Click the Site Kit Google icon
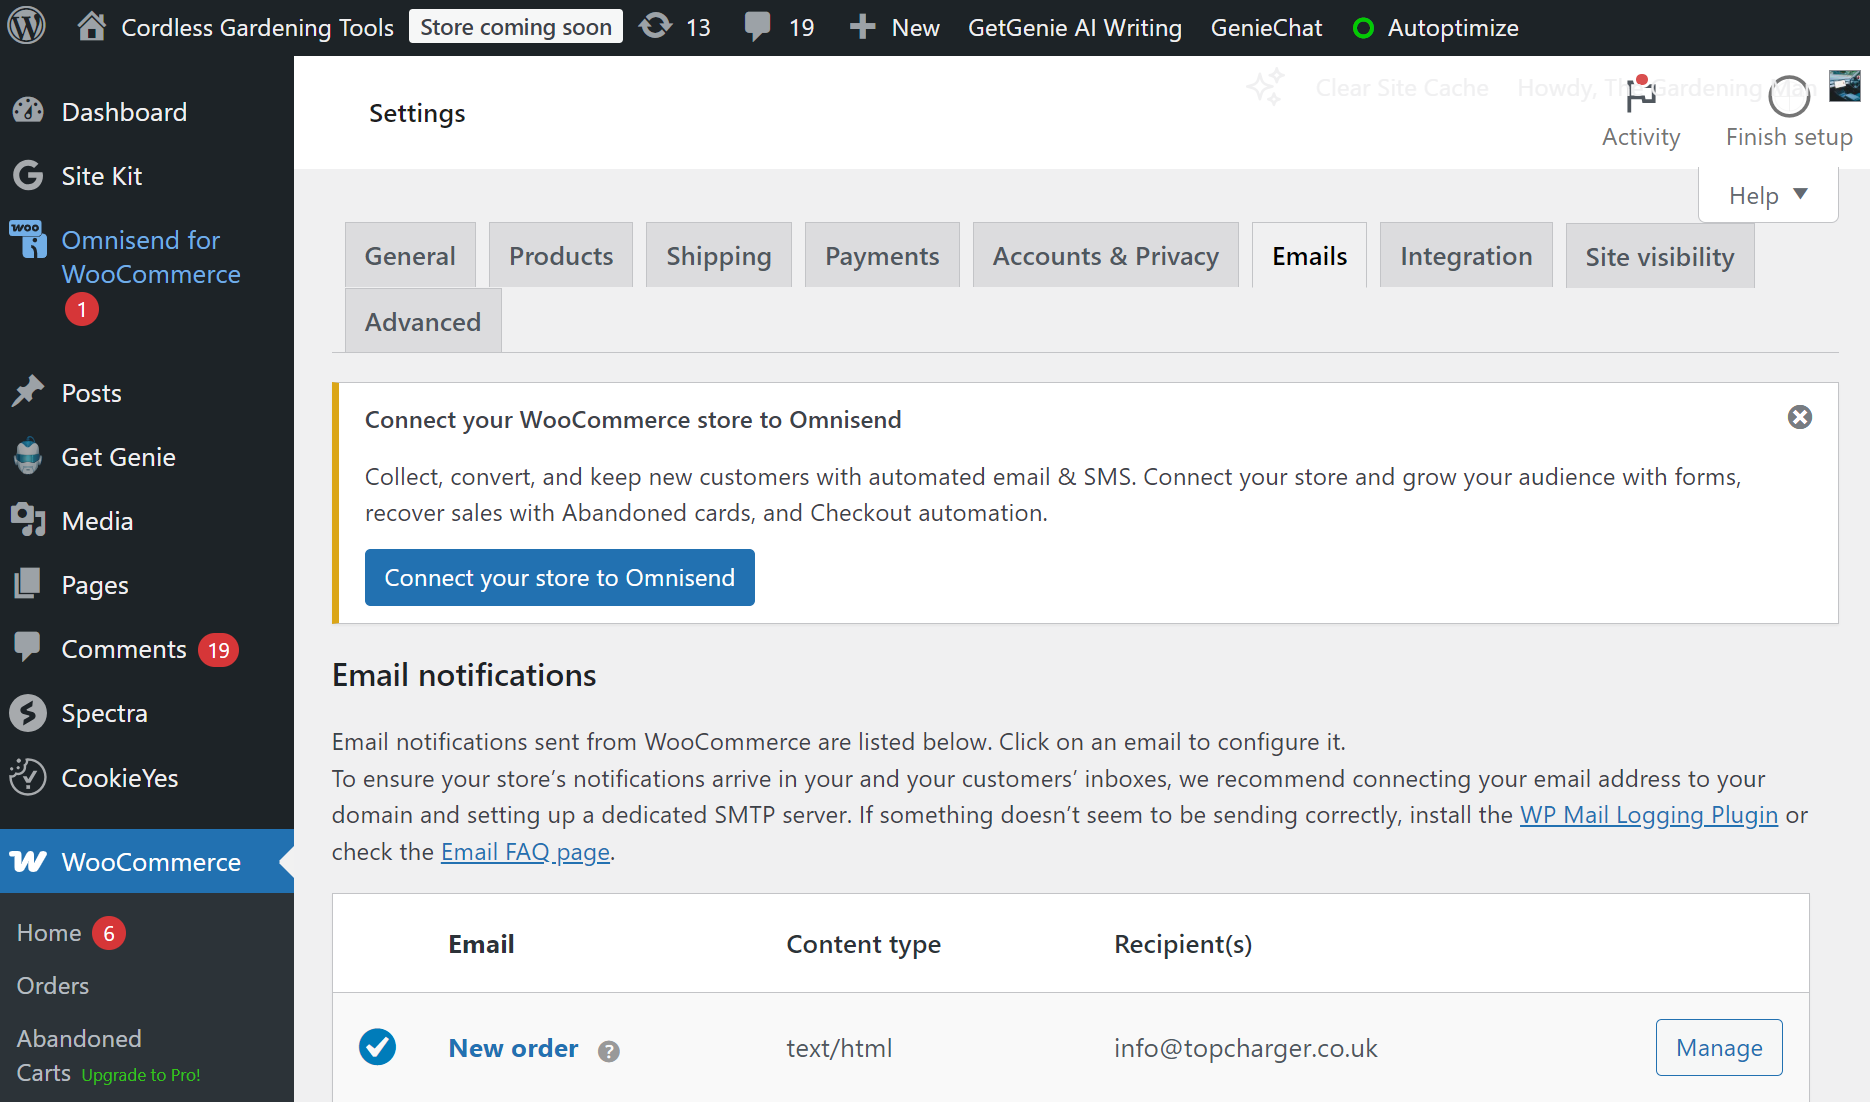The height and width of the screenshot is (1102, 1870). click(x=28, y=175)
